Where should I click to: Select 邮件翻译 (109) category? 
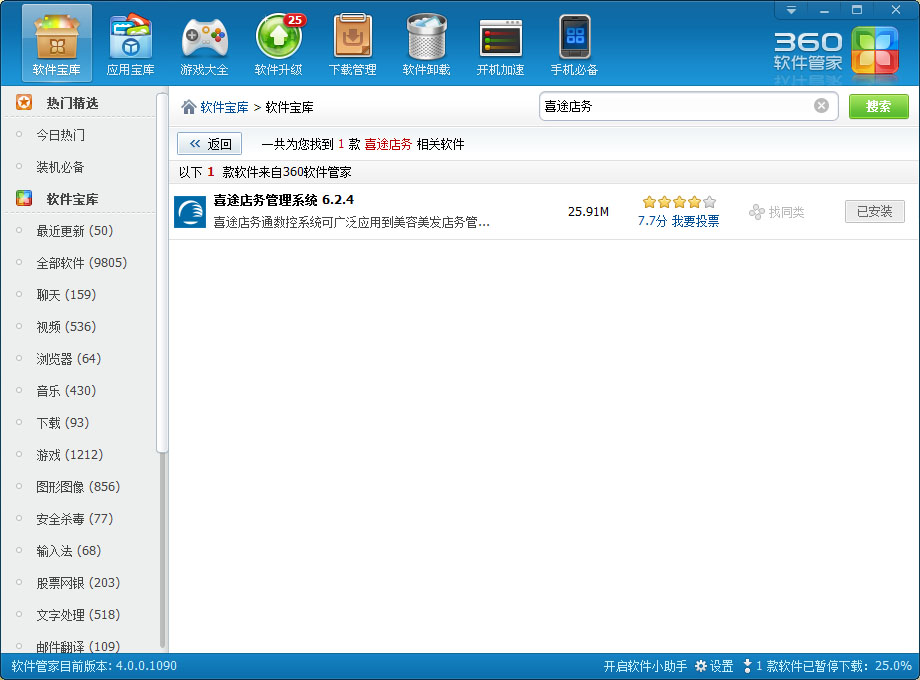click(78, 647)
